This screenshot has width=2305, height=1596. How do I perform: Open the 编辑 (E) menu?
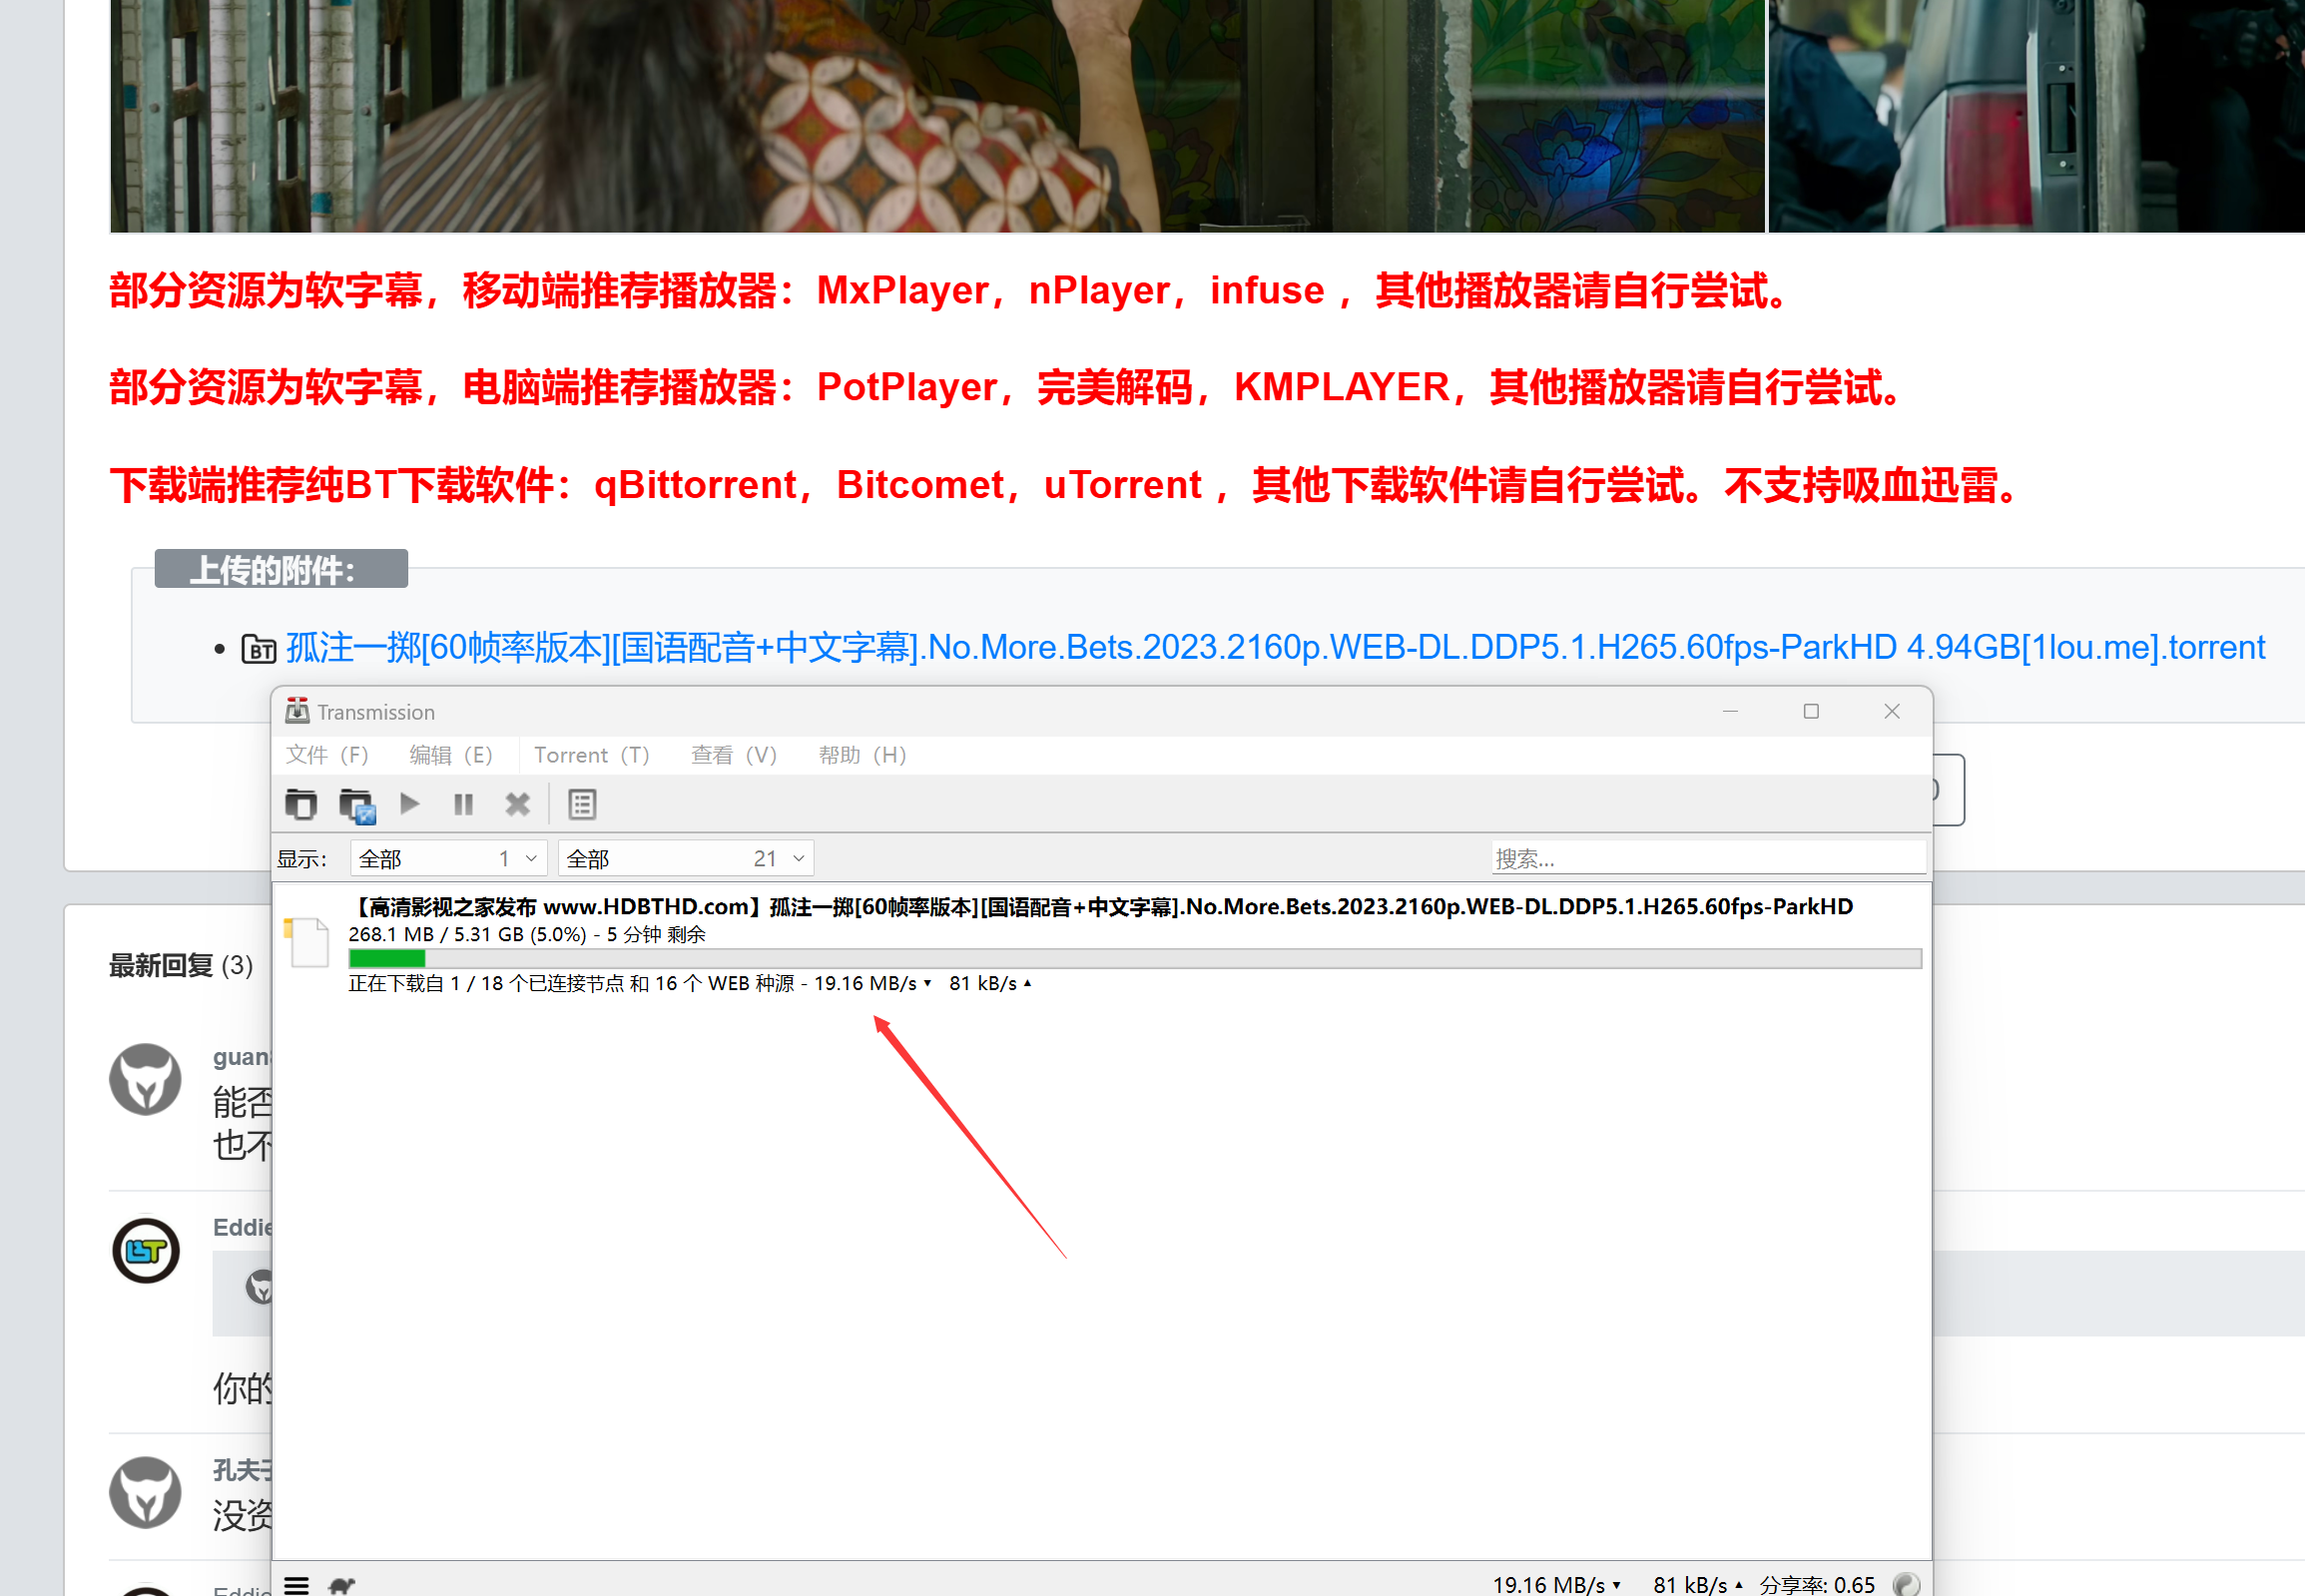[x=451, y=755]
